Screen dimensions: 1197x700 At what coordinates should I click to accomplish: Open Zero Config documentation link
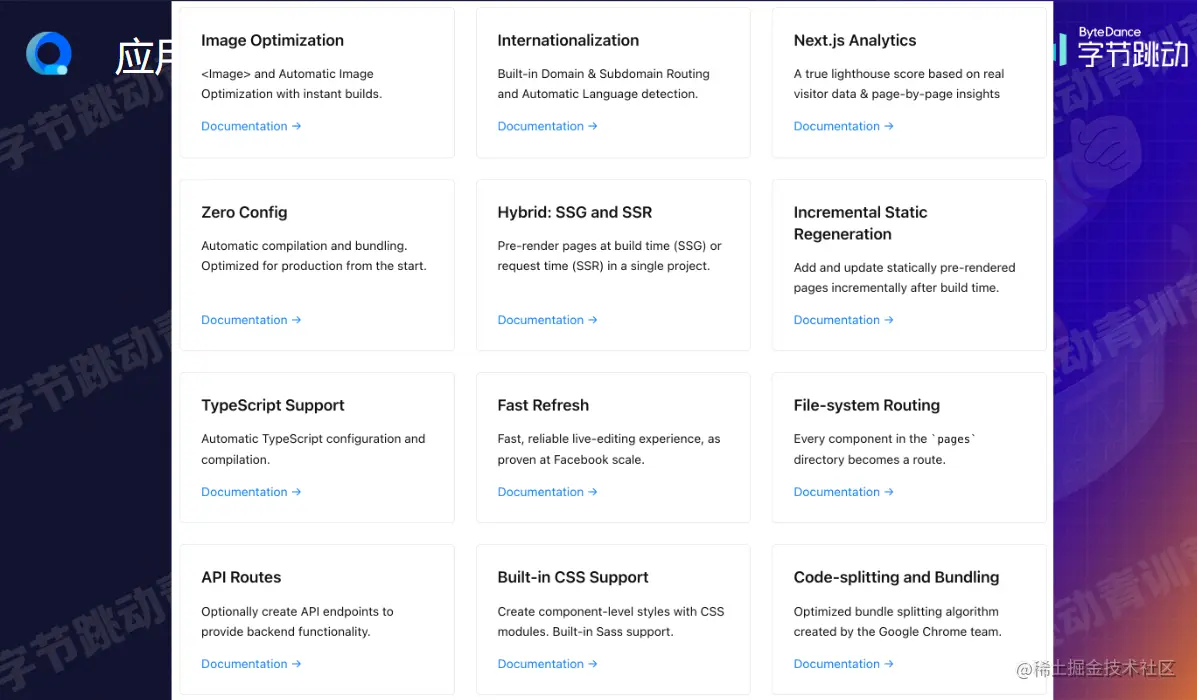[251, 320]
